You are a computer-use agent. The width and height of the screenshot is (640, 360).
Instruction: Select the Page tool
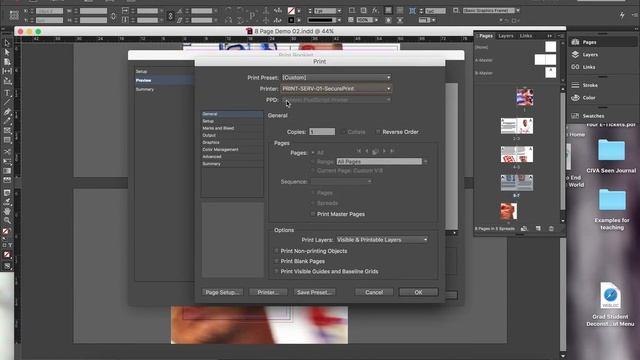7,62
